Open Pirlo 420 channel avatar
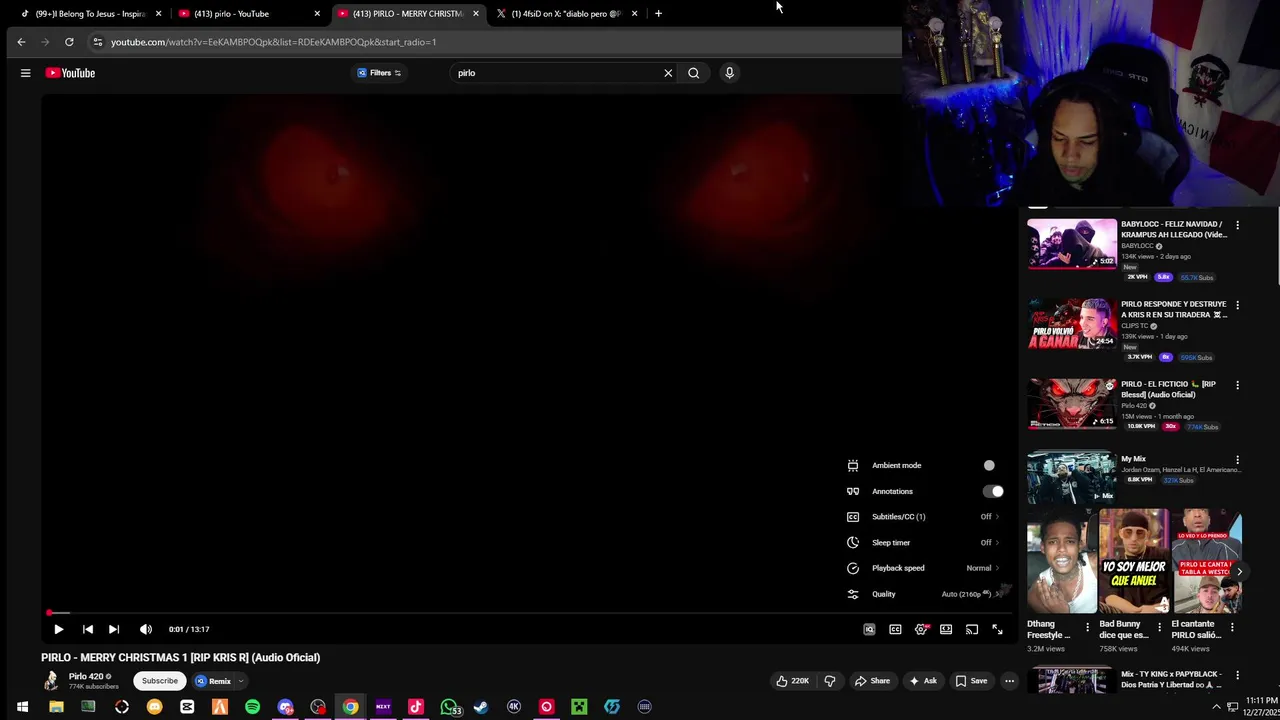This screenshot has height=720, width=1280. [50, 681]
